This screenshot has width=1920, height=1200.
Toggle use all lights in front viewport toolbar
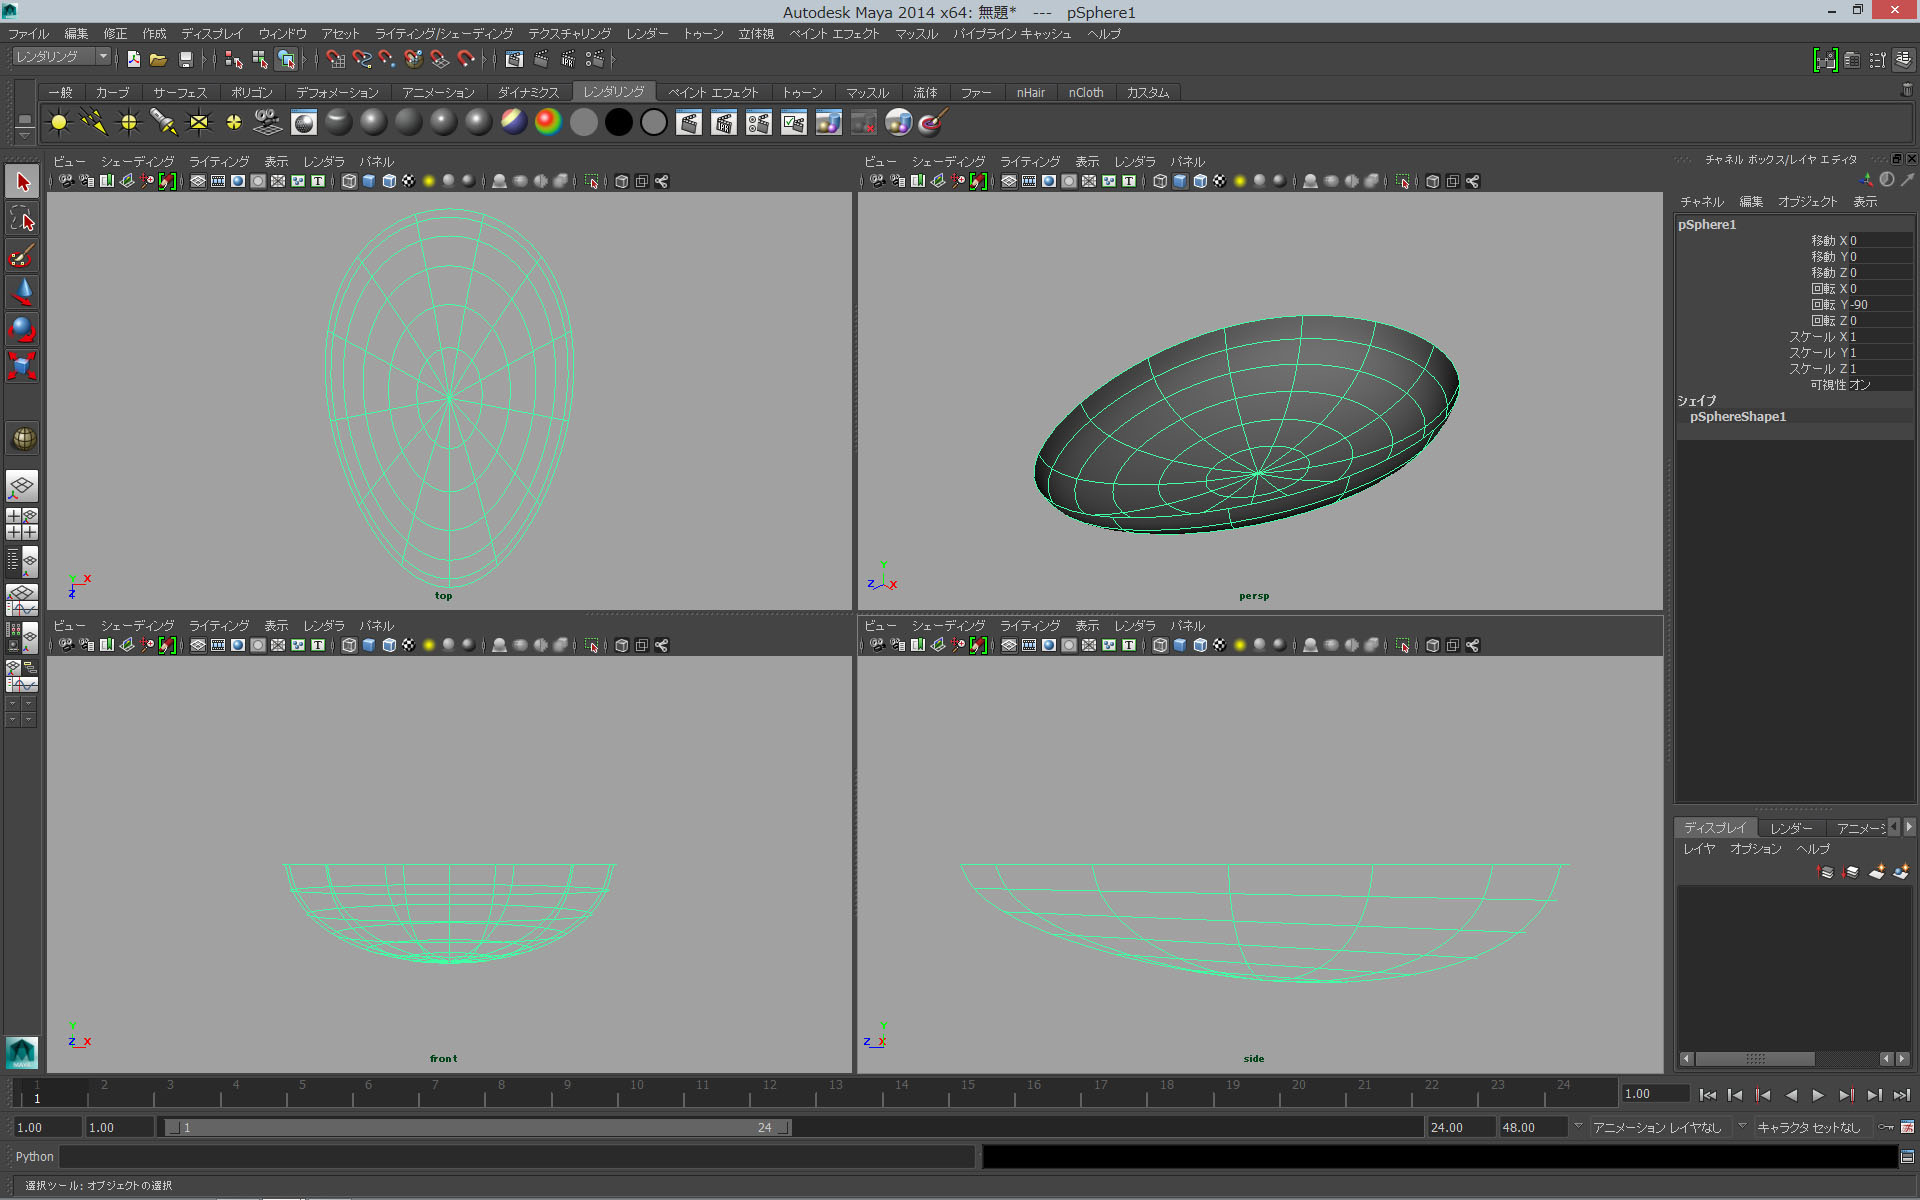[x=429, y=646]
